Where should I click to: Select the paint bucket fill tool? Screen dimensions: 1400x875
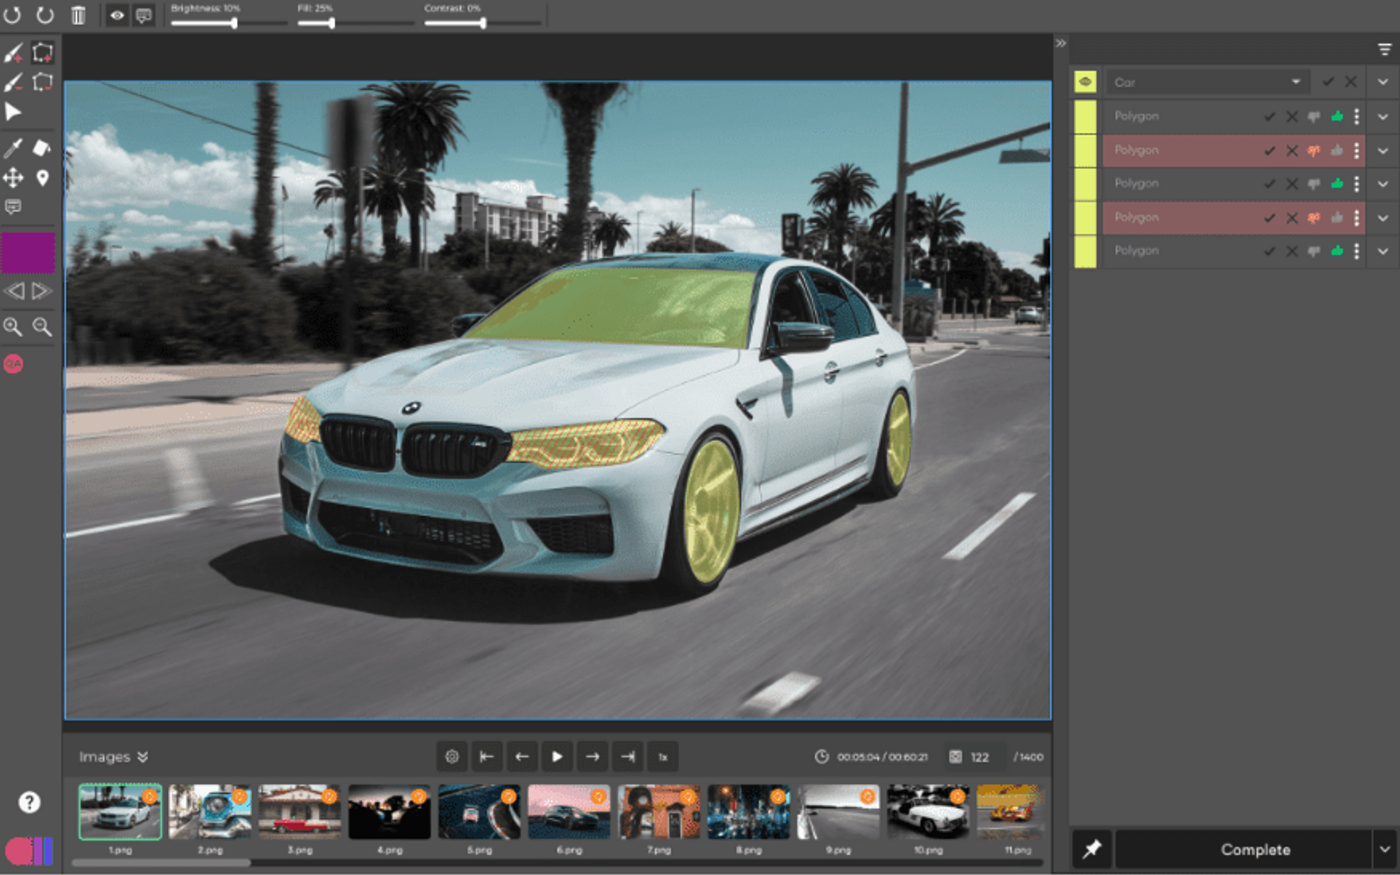click(42, 148)
